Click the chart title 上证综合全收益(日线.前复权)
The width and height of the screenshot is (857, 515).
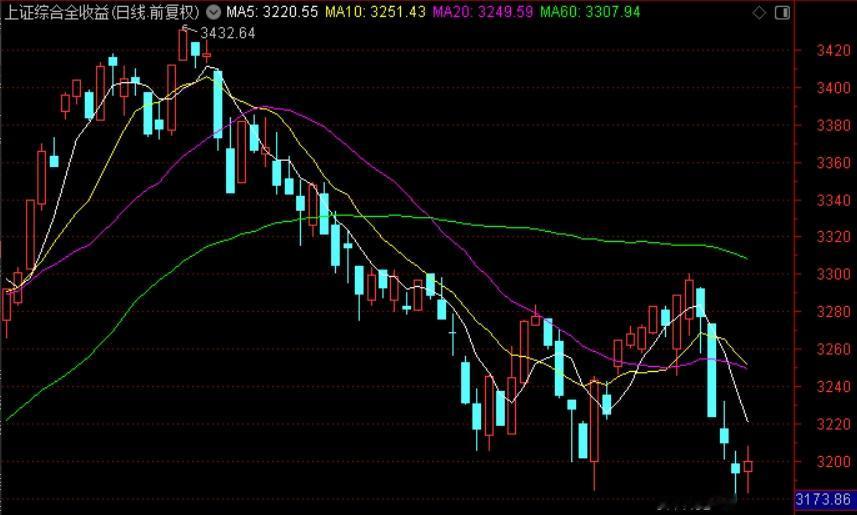[x=102, y=12]
